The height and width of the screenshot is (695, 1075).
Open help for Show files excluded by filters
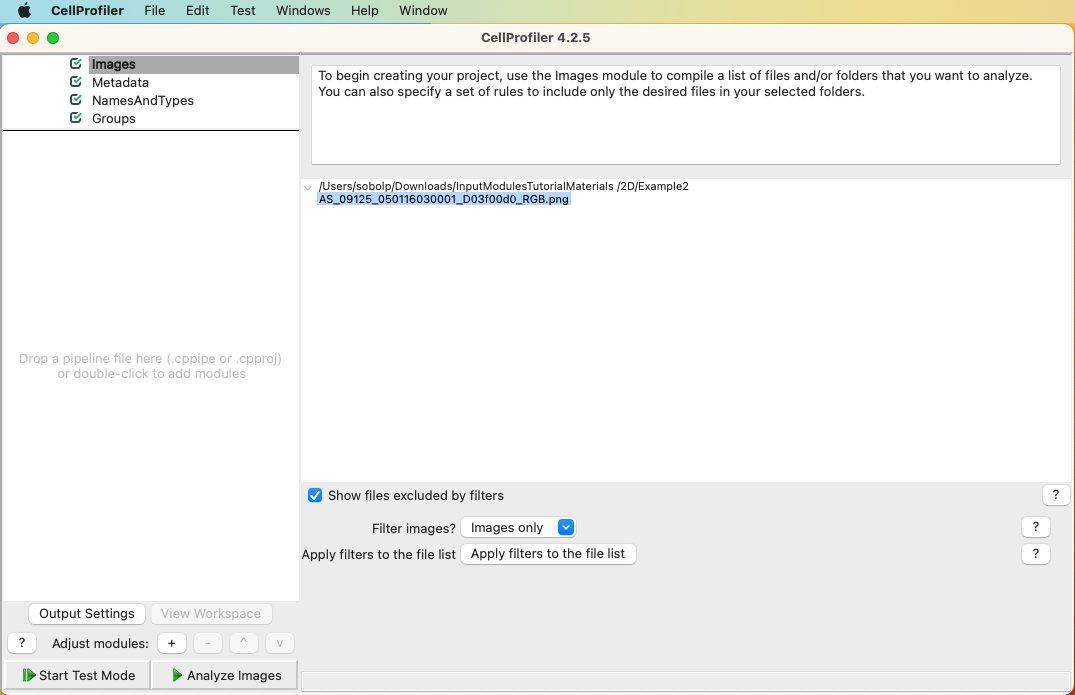pyautogui.click(x=1056, y=494)
